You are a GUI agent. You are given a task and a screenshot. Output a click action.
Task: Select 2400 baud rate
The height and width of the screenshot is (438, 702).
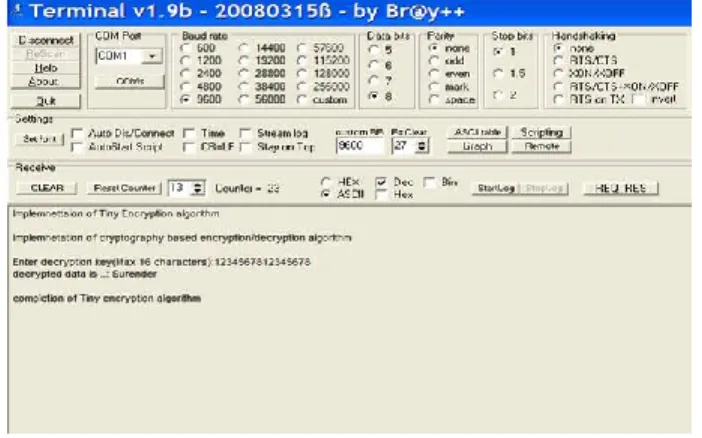click(x=185, y=73)
